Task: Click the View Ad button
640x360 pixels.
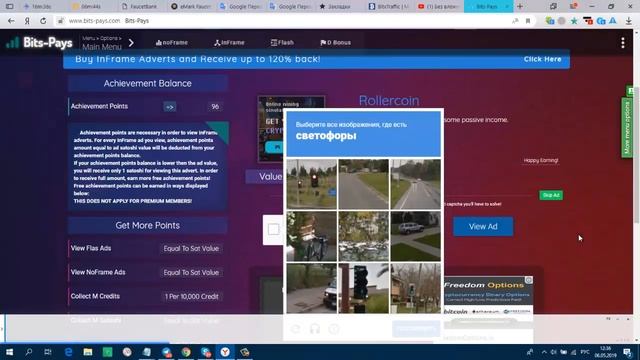Action: pyautogui.click(x=483, y=227)
